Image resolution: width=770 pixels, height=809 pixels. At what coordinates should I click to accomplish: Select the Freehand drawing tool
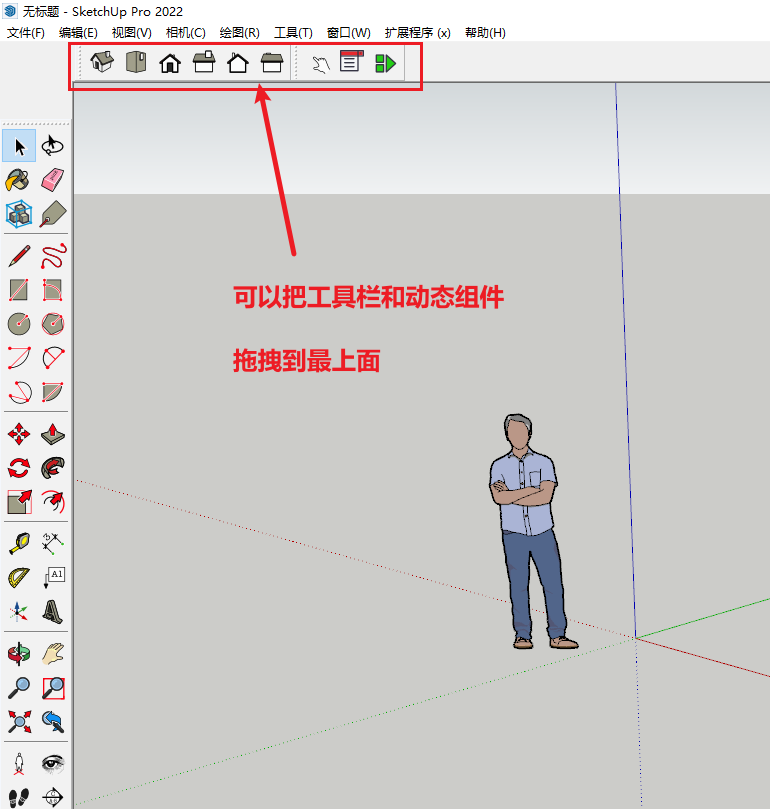click(53, 256)
